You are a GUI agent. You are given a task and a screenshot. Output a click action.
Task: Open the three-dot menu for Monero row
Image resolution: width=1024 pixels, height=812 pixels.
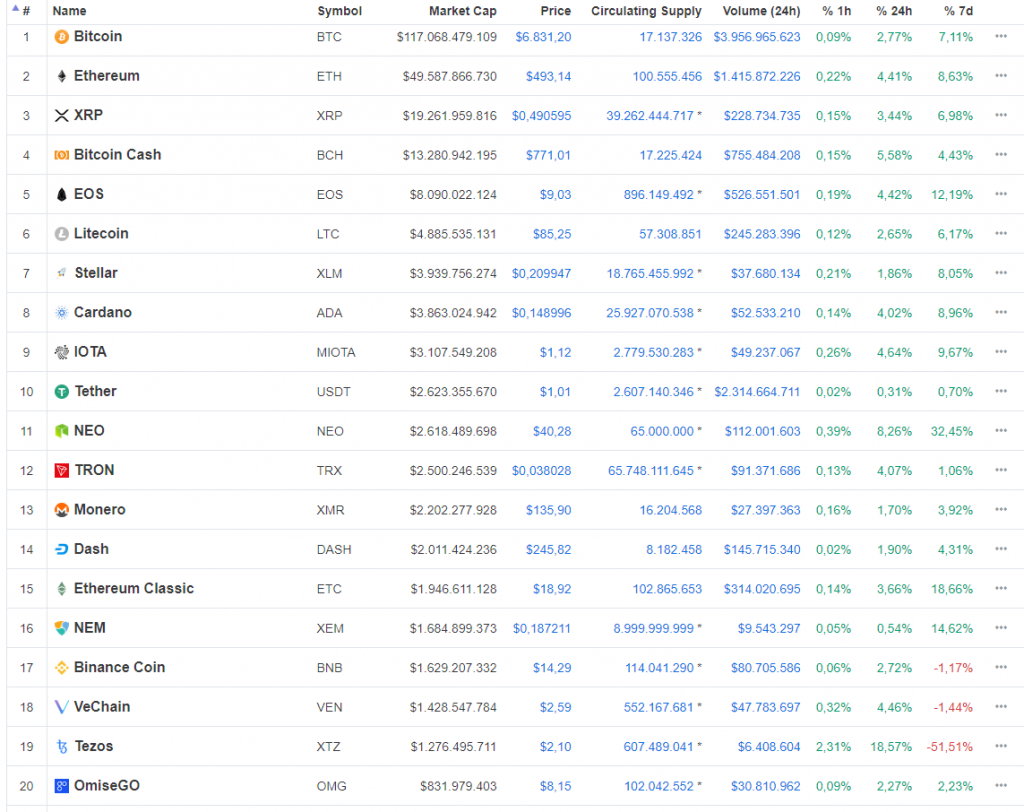[x=1000, y=510]
